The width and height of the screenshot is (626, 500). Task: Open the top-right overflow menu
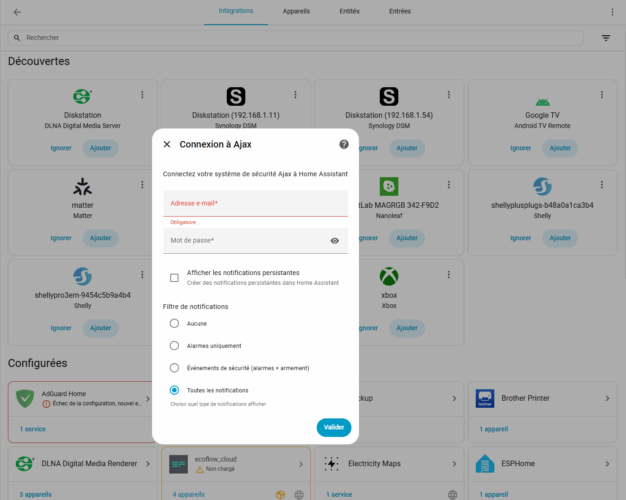click(x=612, y=12)
